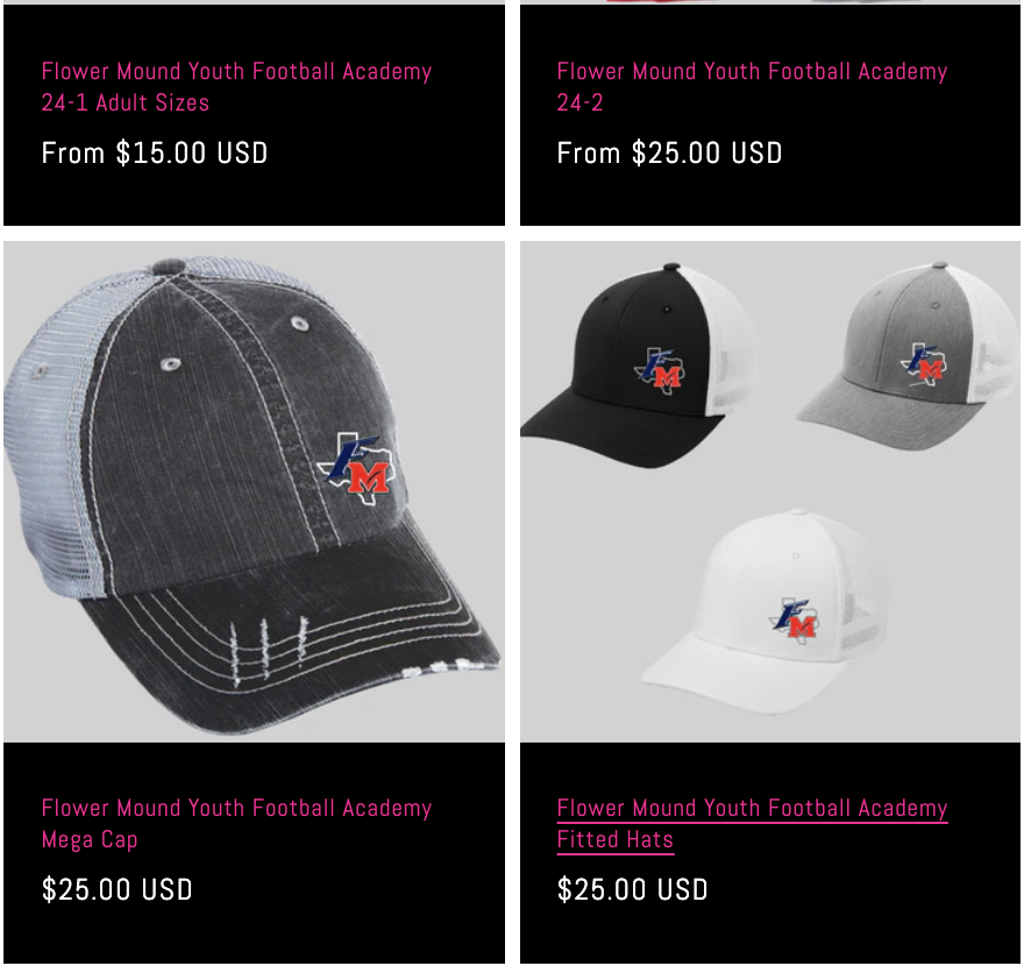Open the Mega Cap product title link
Viewport: 1024px width, 973px height.
pyautogui.click(x=236, y=823)
